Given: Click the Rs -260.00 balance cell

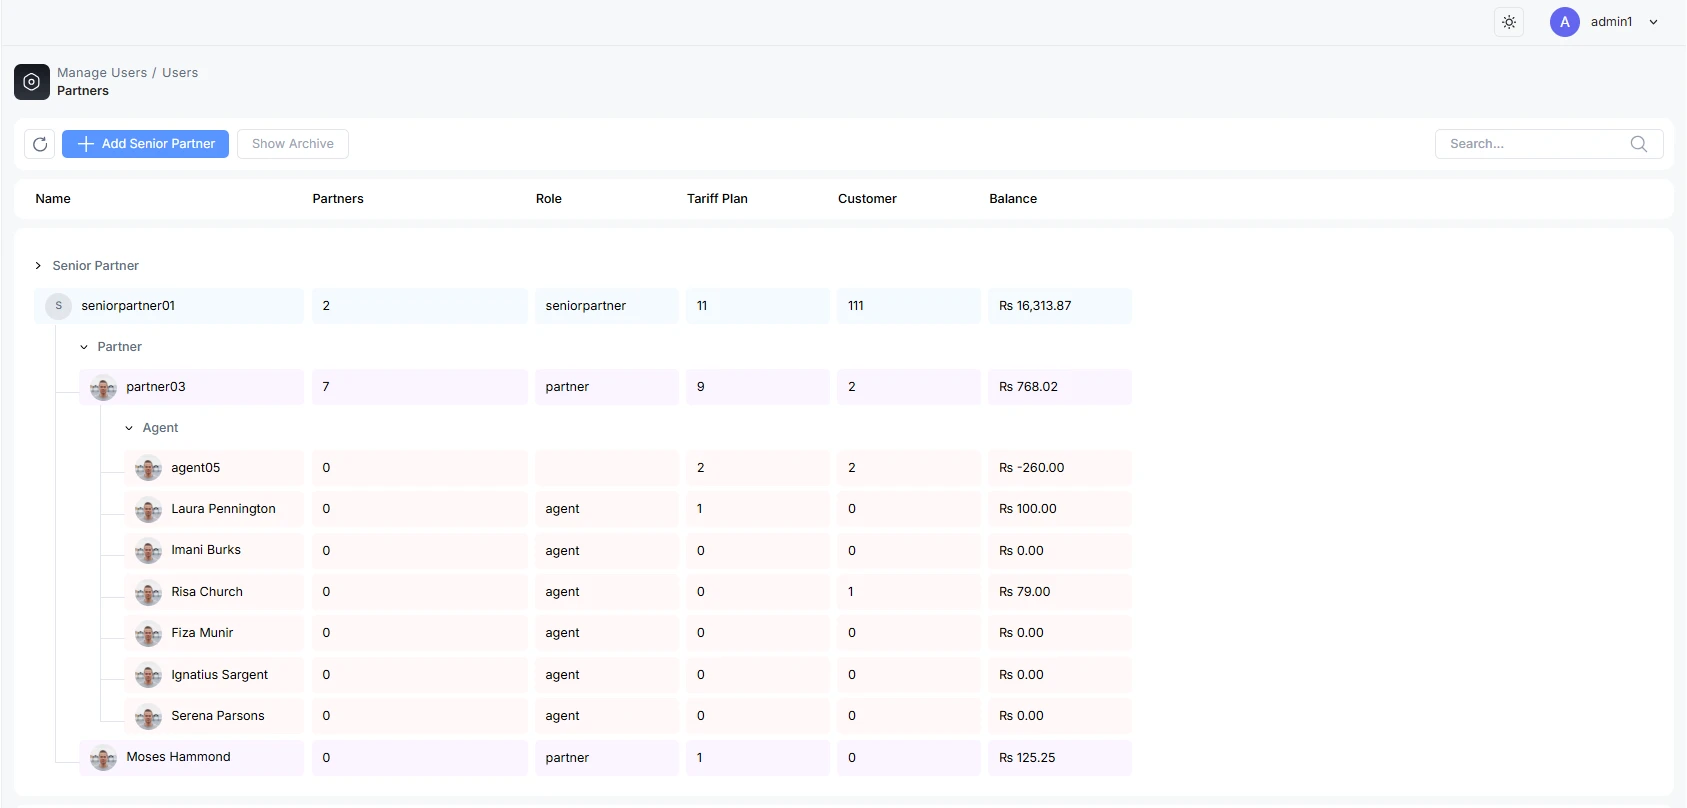Looking at the screenshot, I should [x=1060, y=468].
